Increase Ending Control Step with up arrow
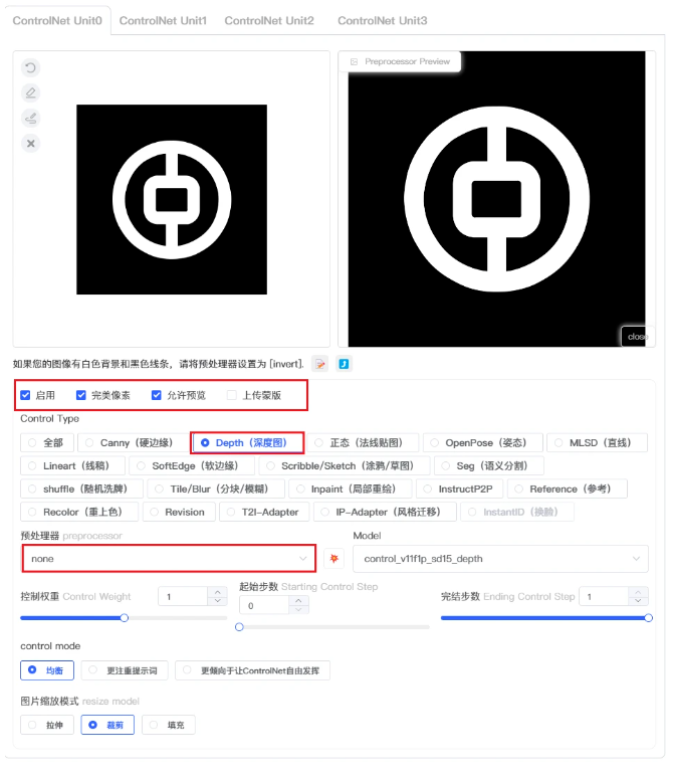Screen dimensions: 673x762 (x=638, y=592)
